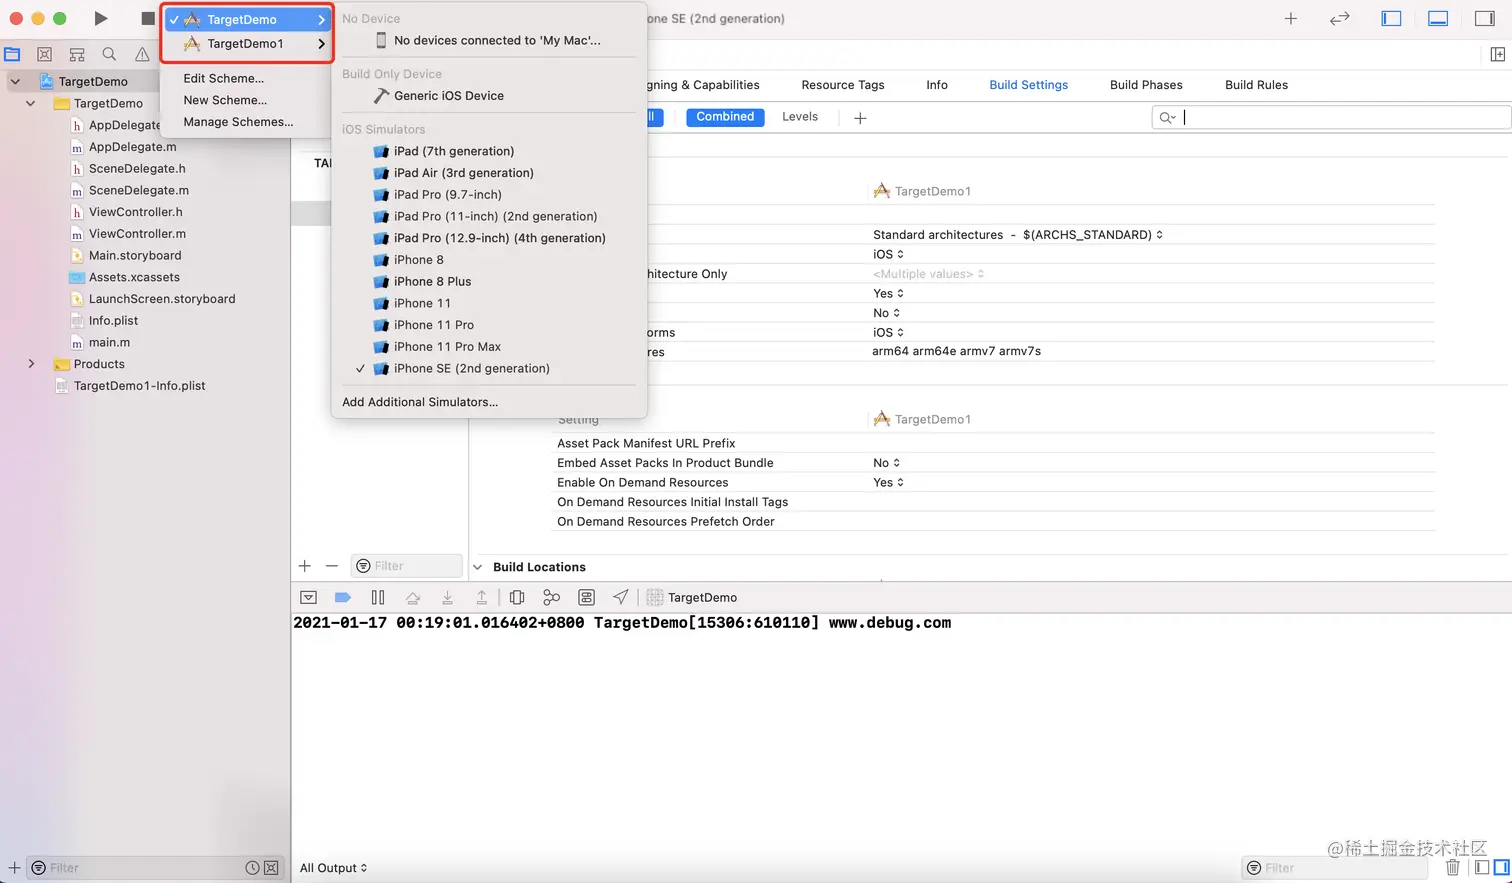This screenshot has width=1512, height=883.
Task: Open the Embed Asset Packs In Product Bundle value dropdown
Action: [x=887, y=463]
